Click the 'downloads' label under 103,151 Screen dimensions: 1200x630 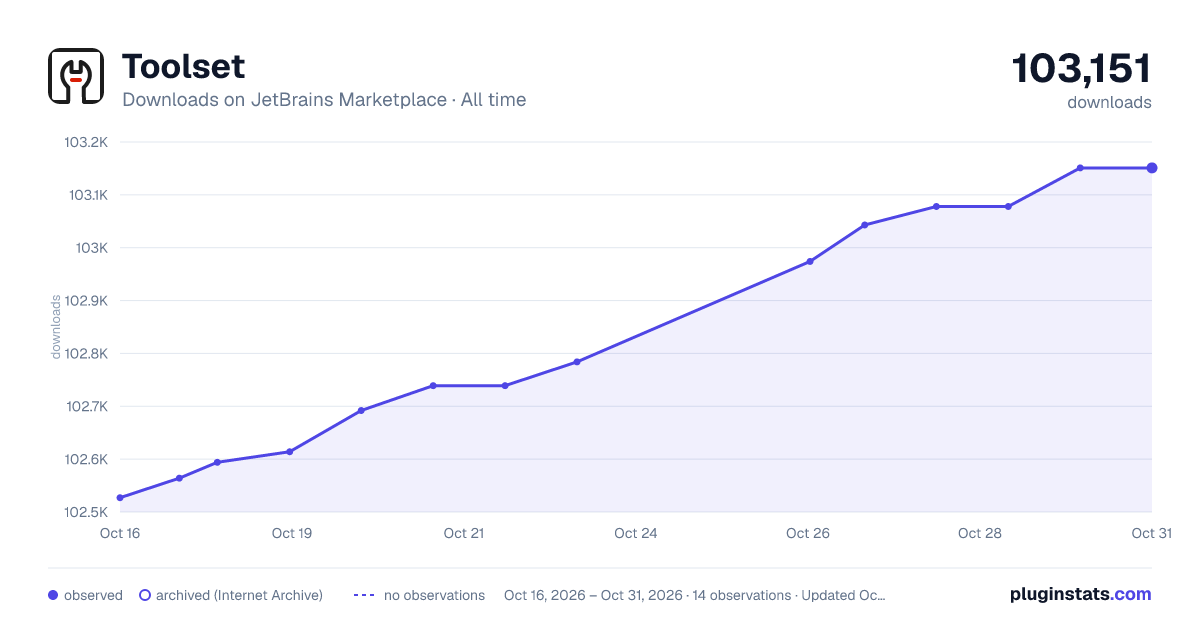point(1109,102)
